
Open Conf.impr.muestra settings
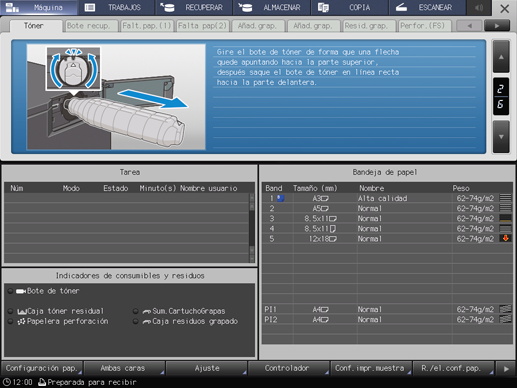371,368
